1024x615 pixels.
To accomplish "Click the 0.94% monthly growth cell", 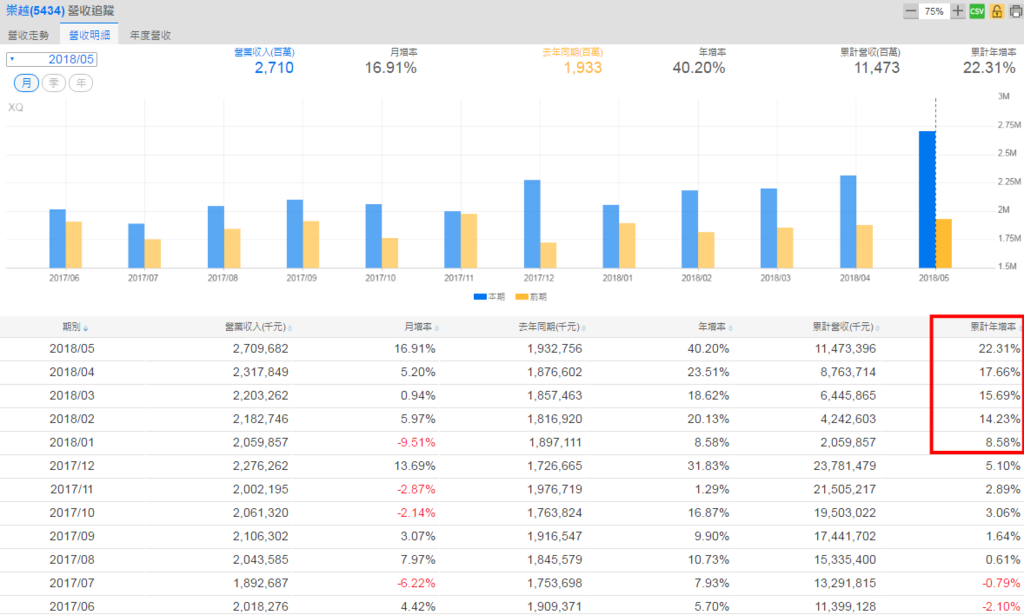I will pyautogui.click(x=418, y=396).
